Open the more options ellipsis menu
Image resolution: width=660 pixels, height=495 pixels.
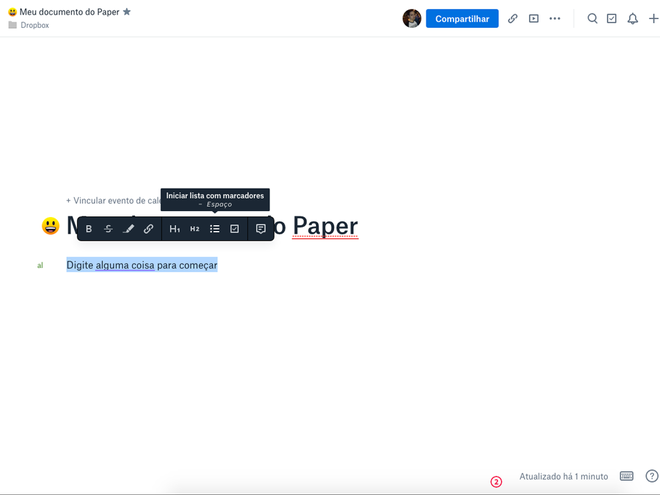pyautogui.click(x=555, y=19)
